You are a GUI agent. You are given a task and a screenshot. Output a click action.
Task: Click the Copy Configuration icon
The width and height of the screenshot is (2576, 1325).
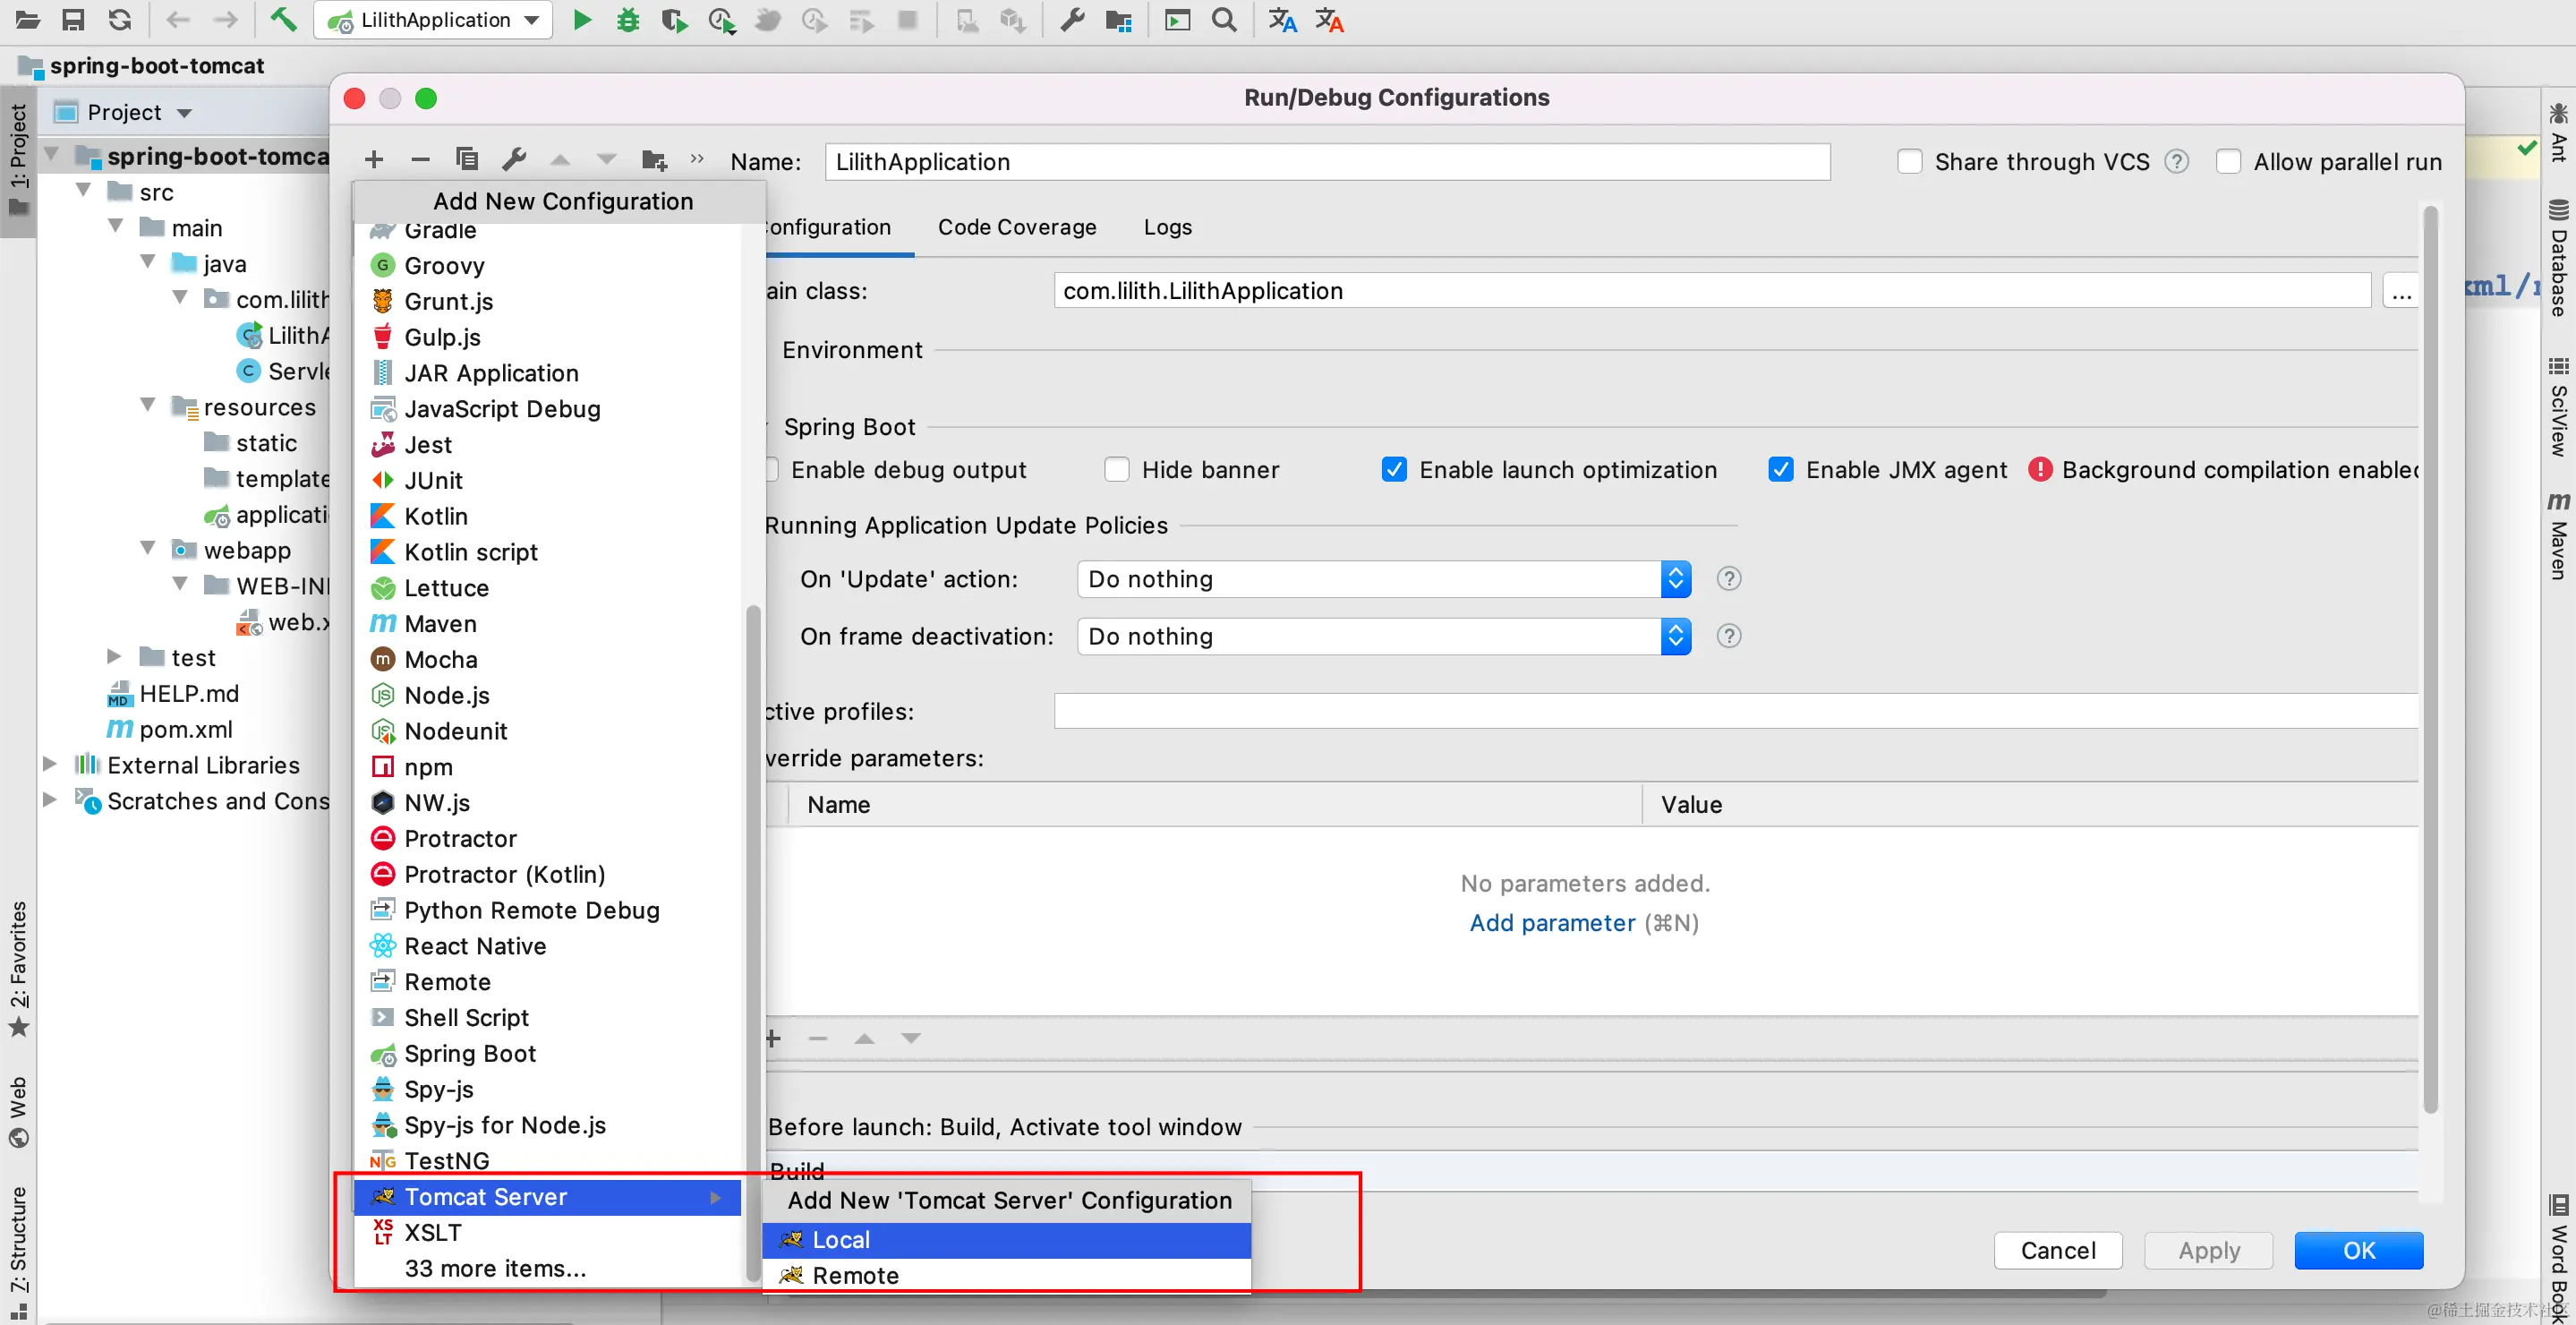pyautogui.click(x=466, y=159)
